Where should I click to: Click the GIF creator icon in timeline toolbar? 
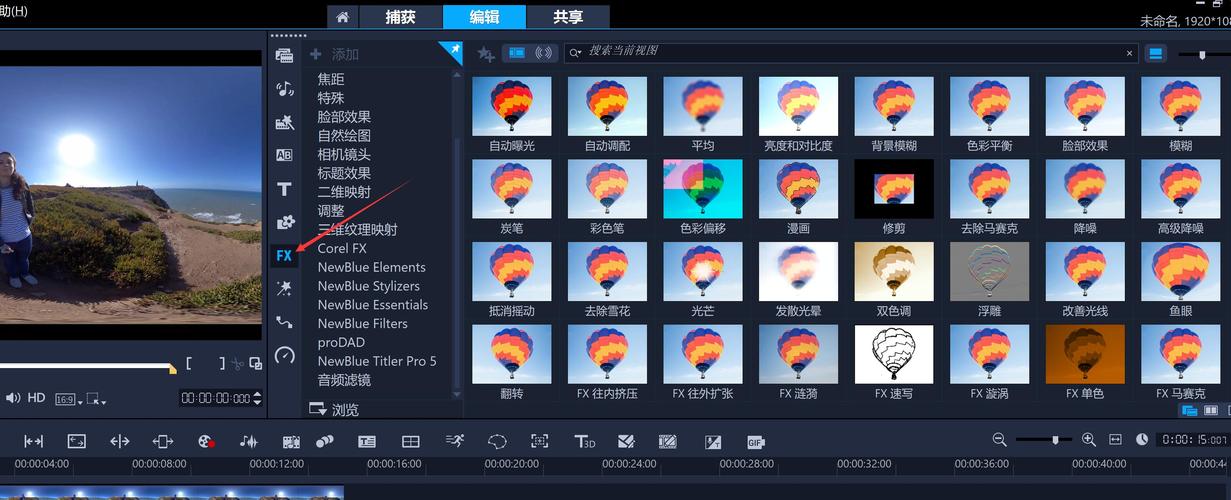point(755,441)
